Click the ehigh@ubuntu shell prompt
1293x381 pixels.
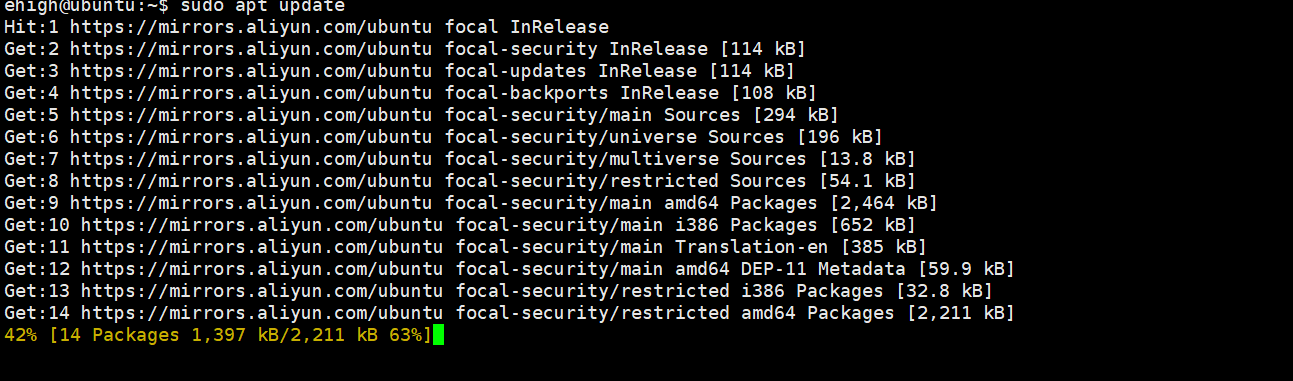tap(72, 6)
